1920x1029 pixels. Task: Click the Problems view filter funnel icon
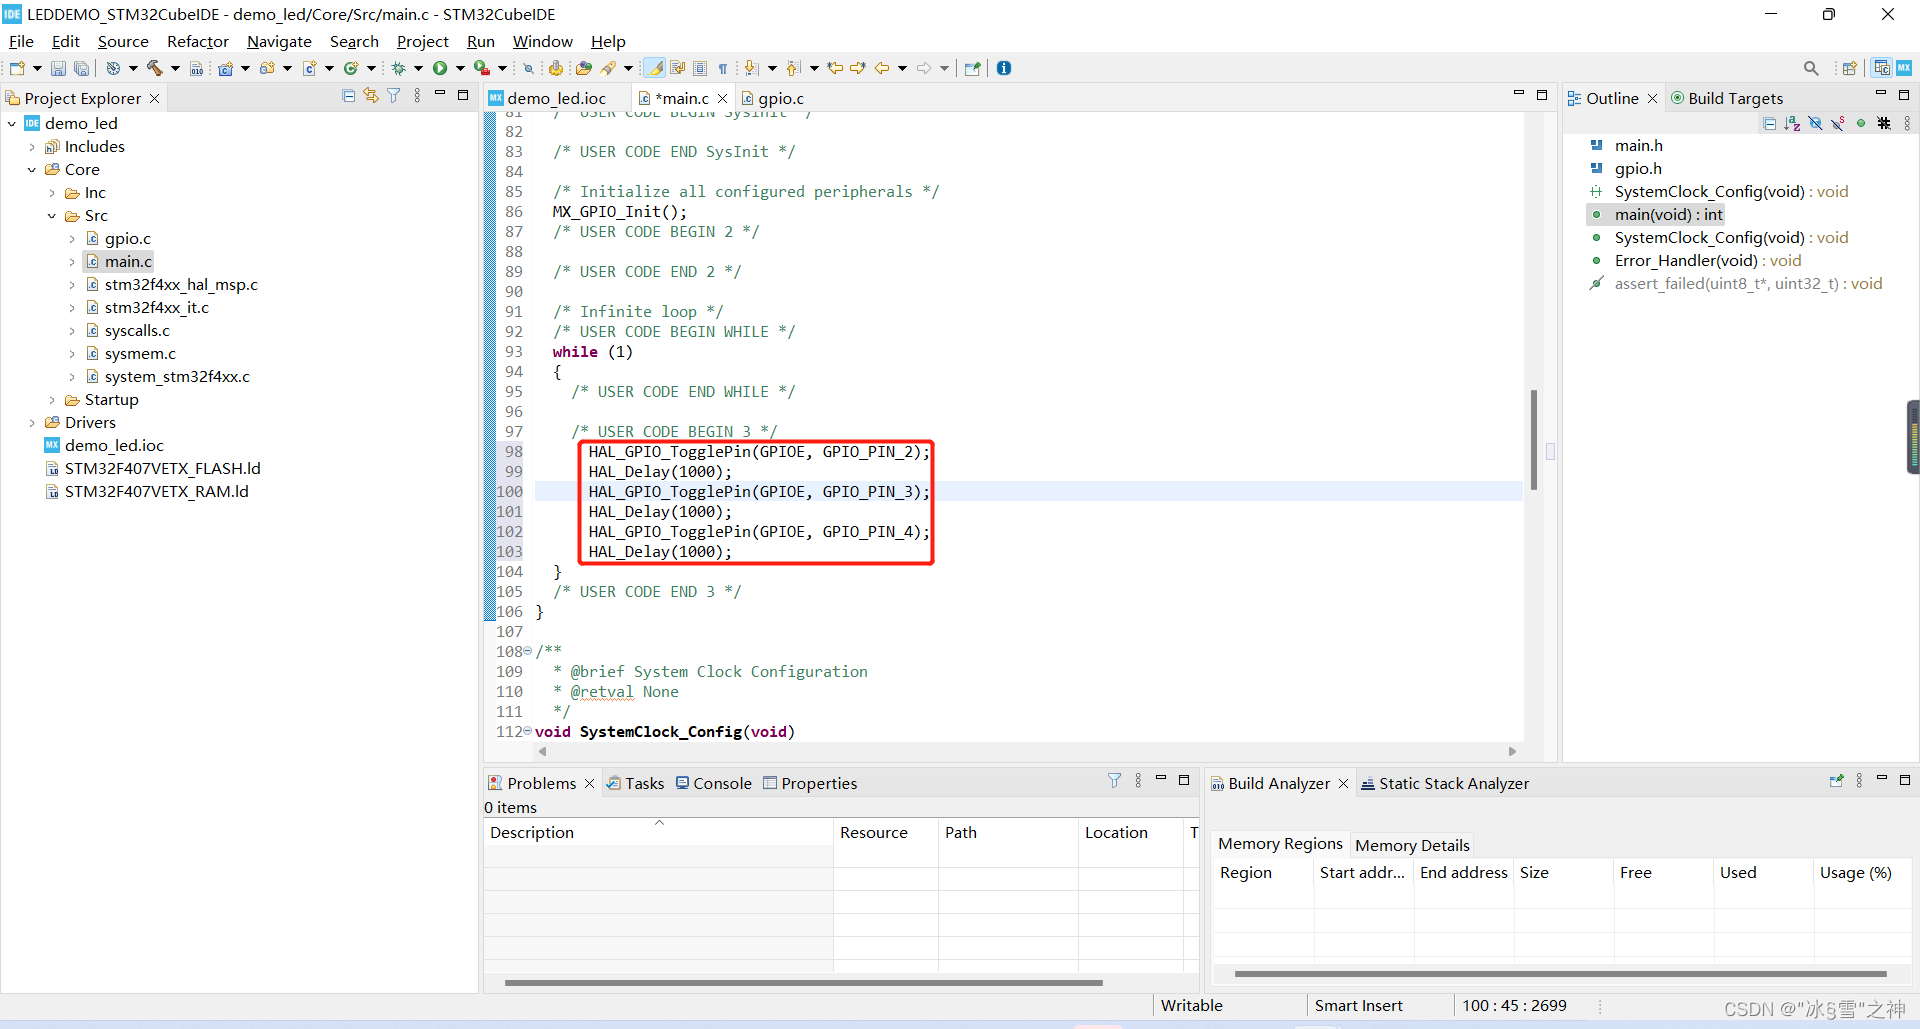(1114, 781)
